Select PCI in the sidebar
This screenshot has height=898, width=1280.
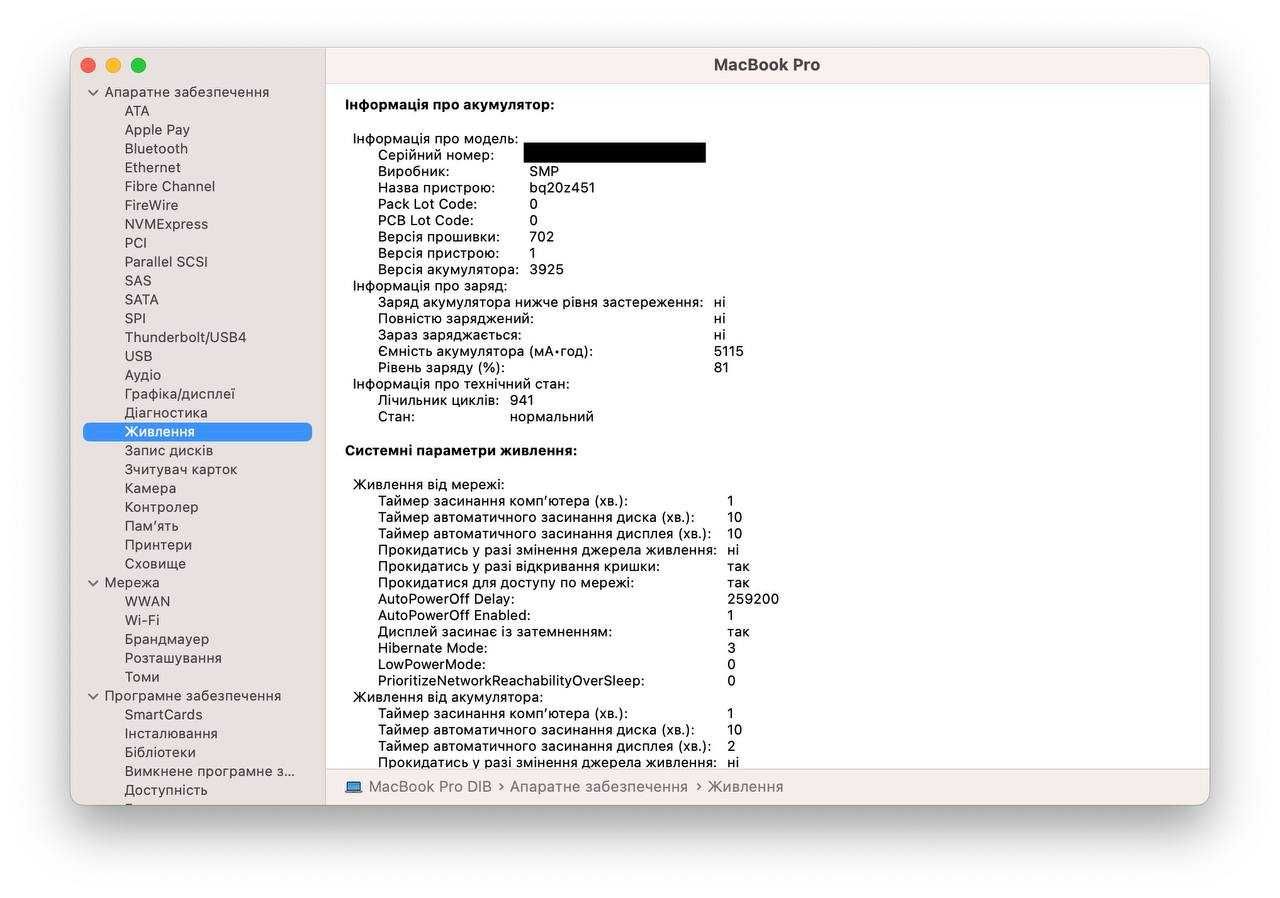coord(135,243)
